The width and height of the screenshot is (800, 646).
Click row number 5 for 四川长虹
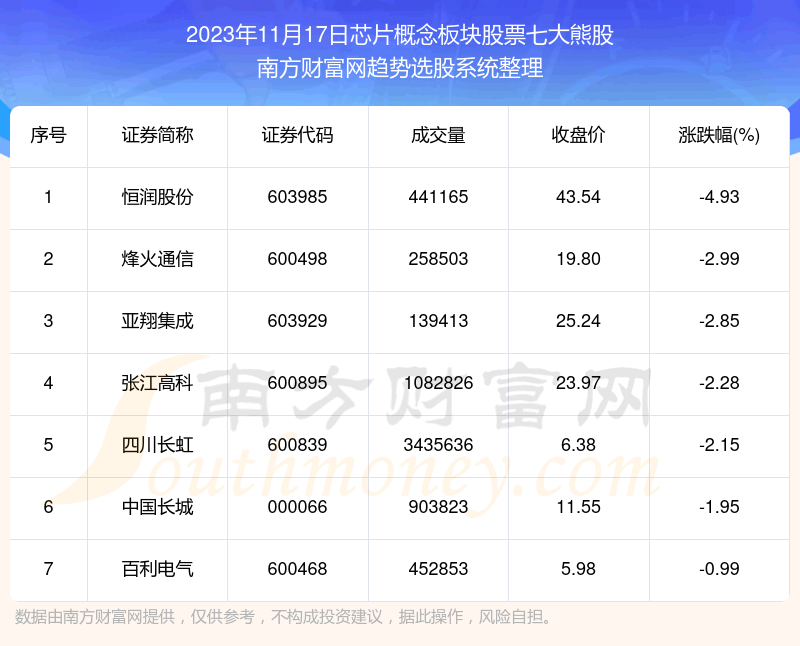tap(48, 445)
